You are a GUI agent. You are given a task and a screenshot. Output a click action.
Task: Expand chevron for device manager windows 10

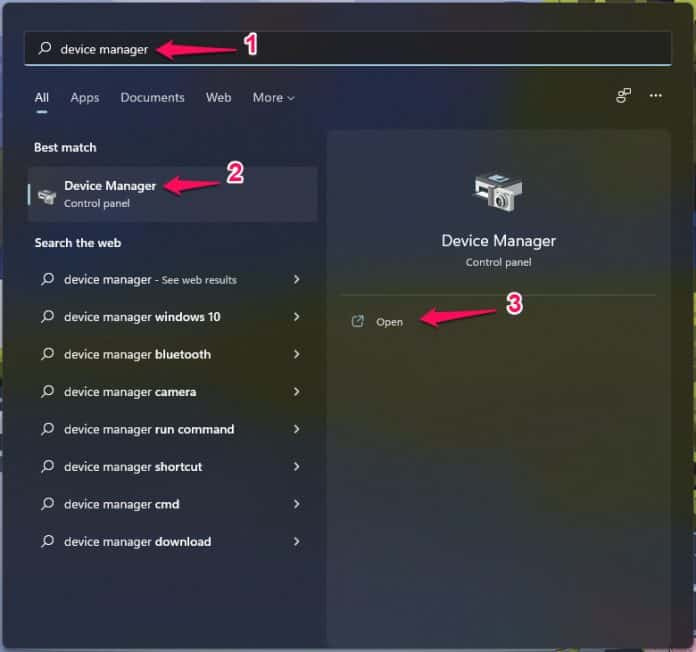(x=297, y=317)
